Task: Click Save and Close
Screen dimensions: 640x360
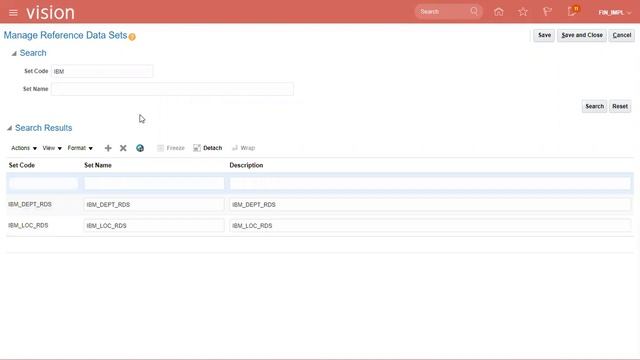Action: coord(582,36)
